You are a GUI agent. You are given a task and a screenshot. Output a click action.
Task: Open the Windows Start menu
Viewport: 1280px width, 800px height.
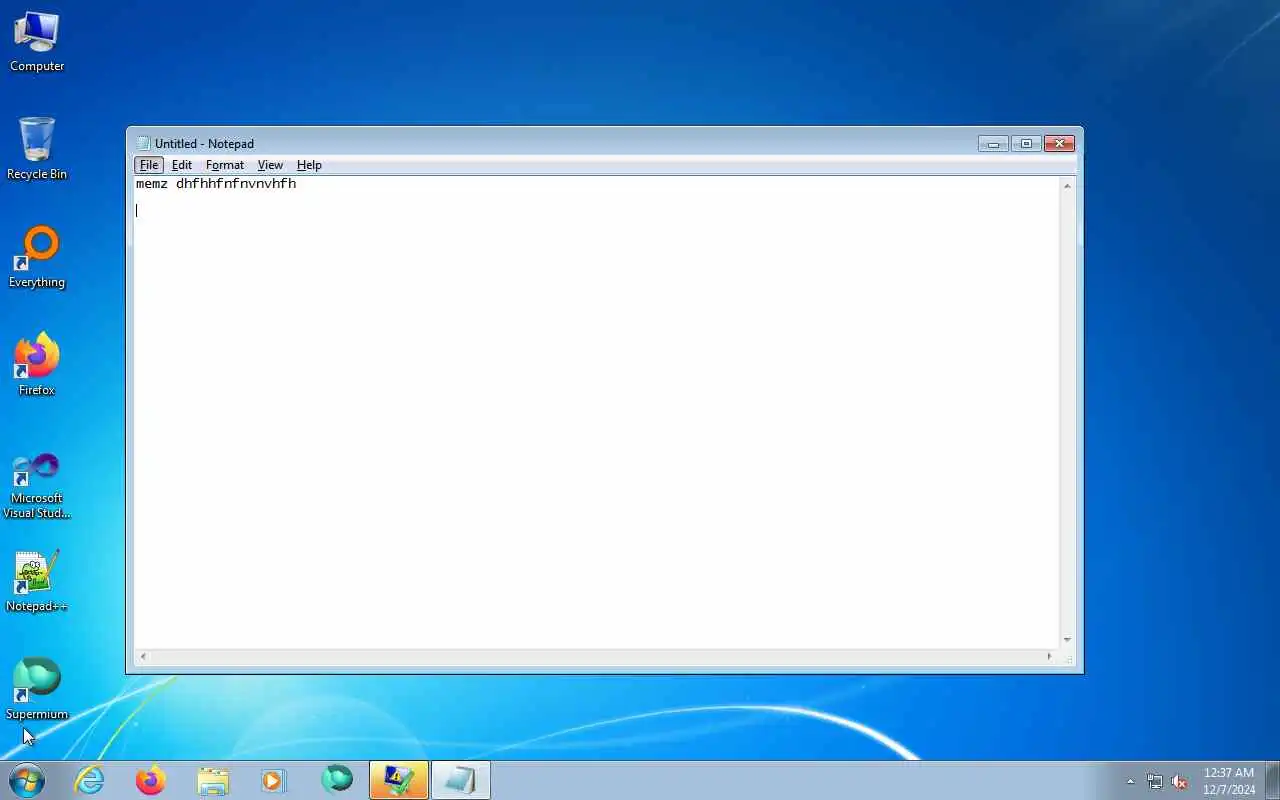point(26,780)
